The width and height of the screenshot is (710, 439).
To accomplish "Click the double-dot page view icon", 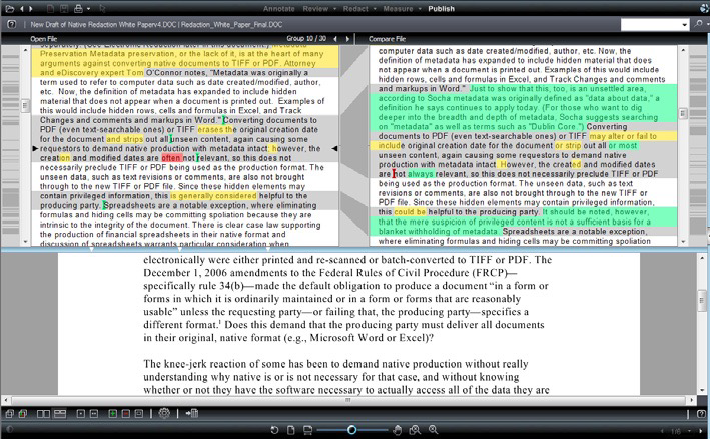I will pyautogui.click(x=94, y=413).
